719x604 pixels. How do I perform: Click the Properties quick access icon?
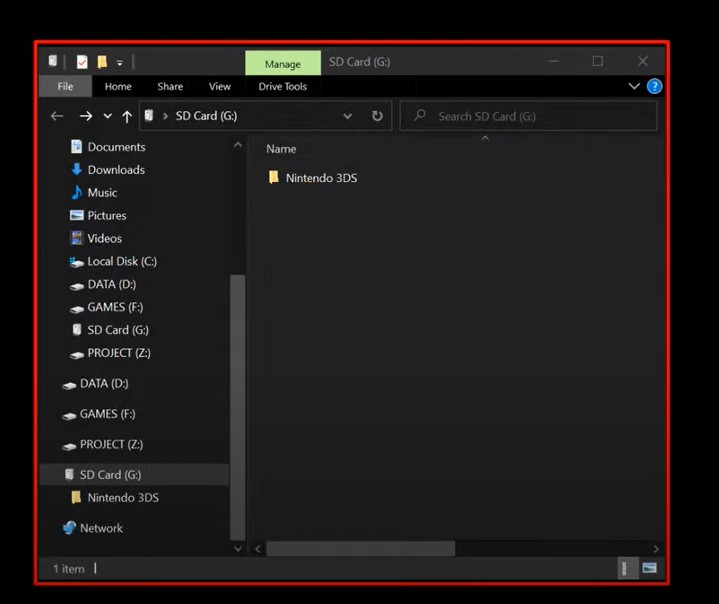(x=82, y=62)
